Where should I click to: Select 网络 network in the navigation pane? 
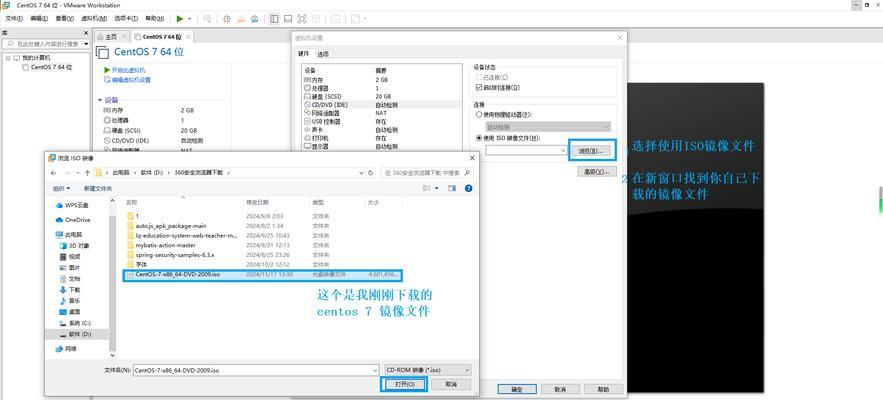[66, 349]
